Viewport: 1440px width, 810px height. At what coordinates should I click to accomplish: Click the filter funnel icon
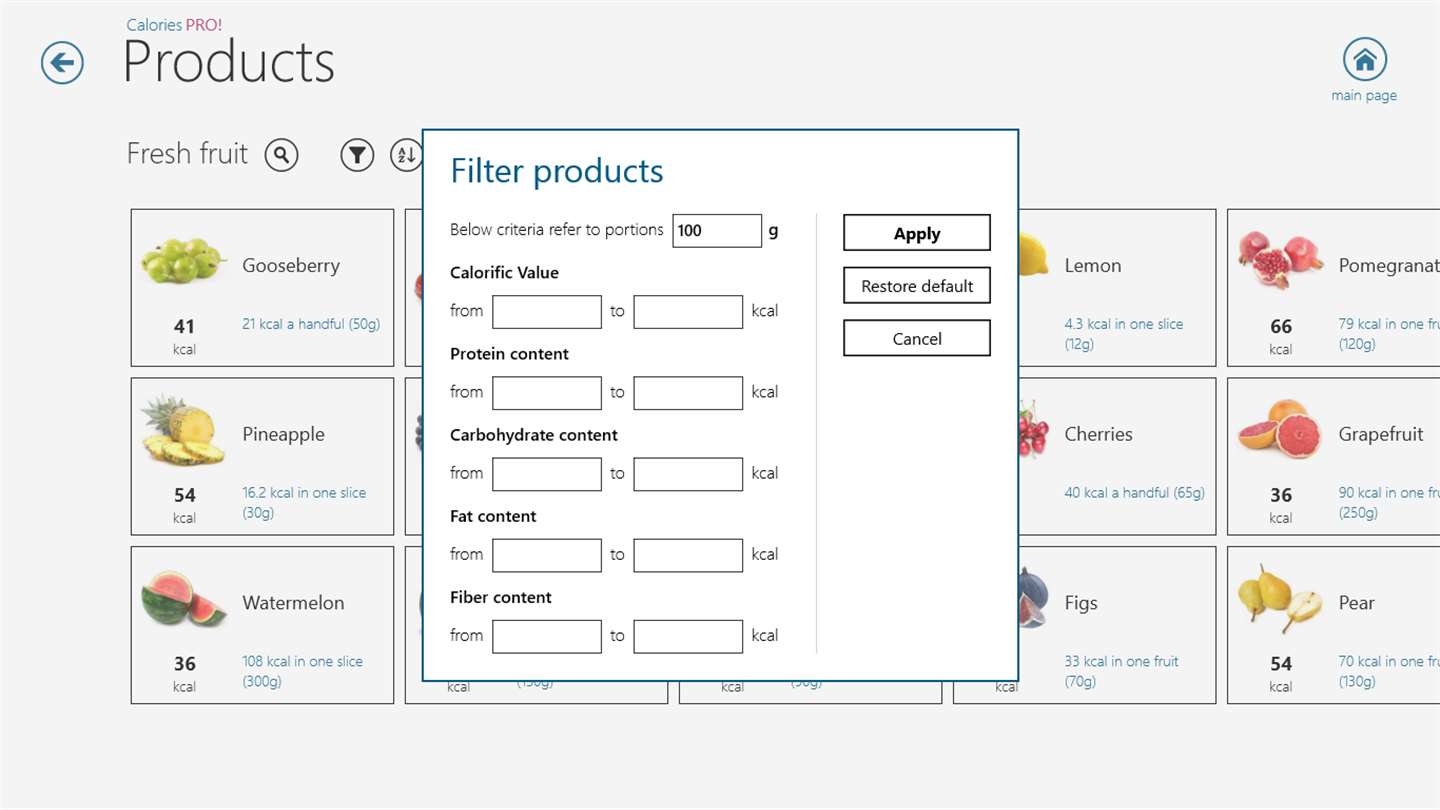357,155
